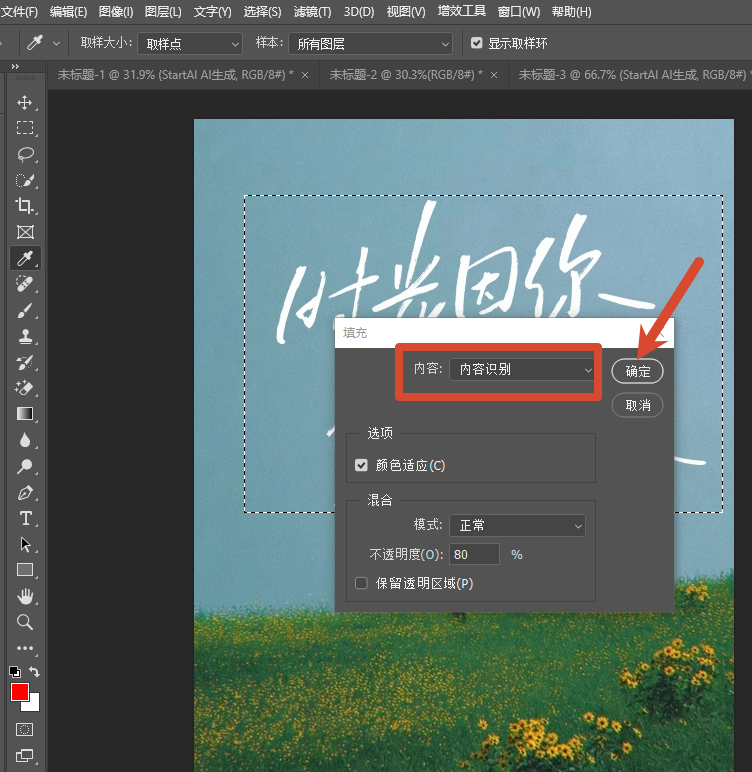Toggle the 显示取样环 checkbox

[476, 43]
